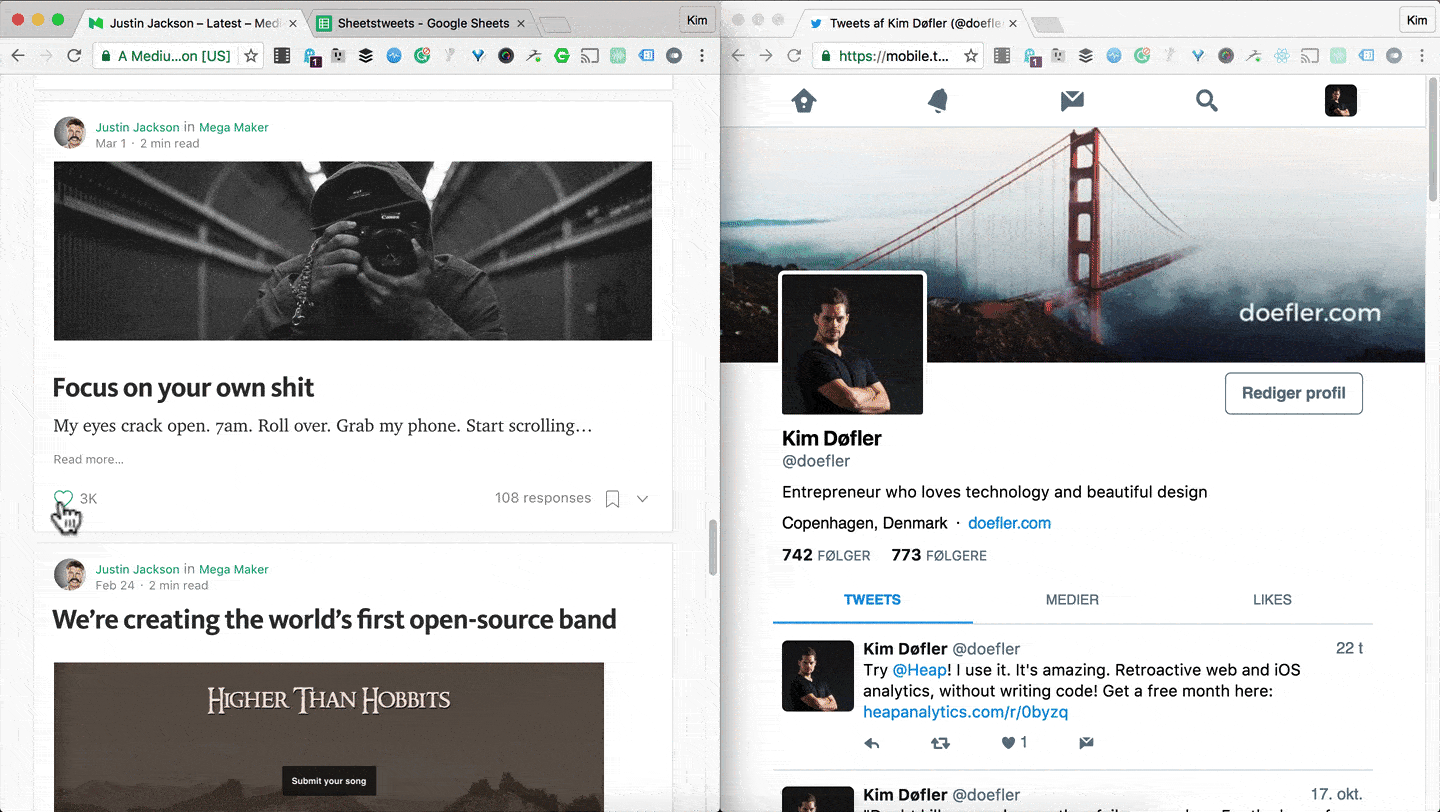
Task: Click the profile avatar in Twitter top nav
Action: coord(1341,100)
